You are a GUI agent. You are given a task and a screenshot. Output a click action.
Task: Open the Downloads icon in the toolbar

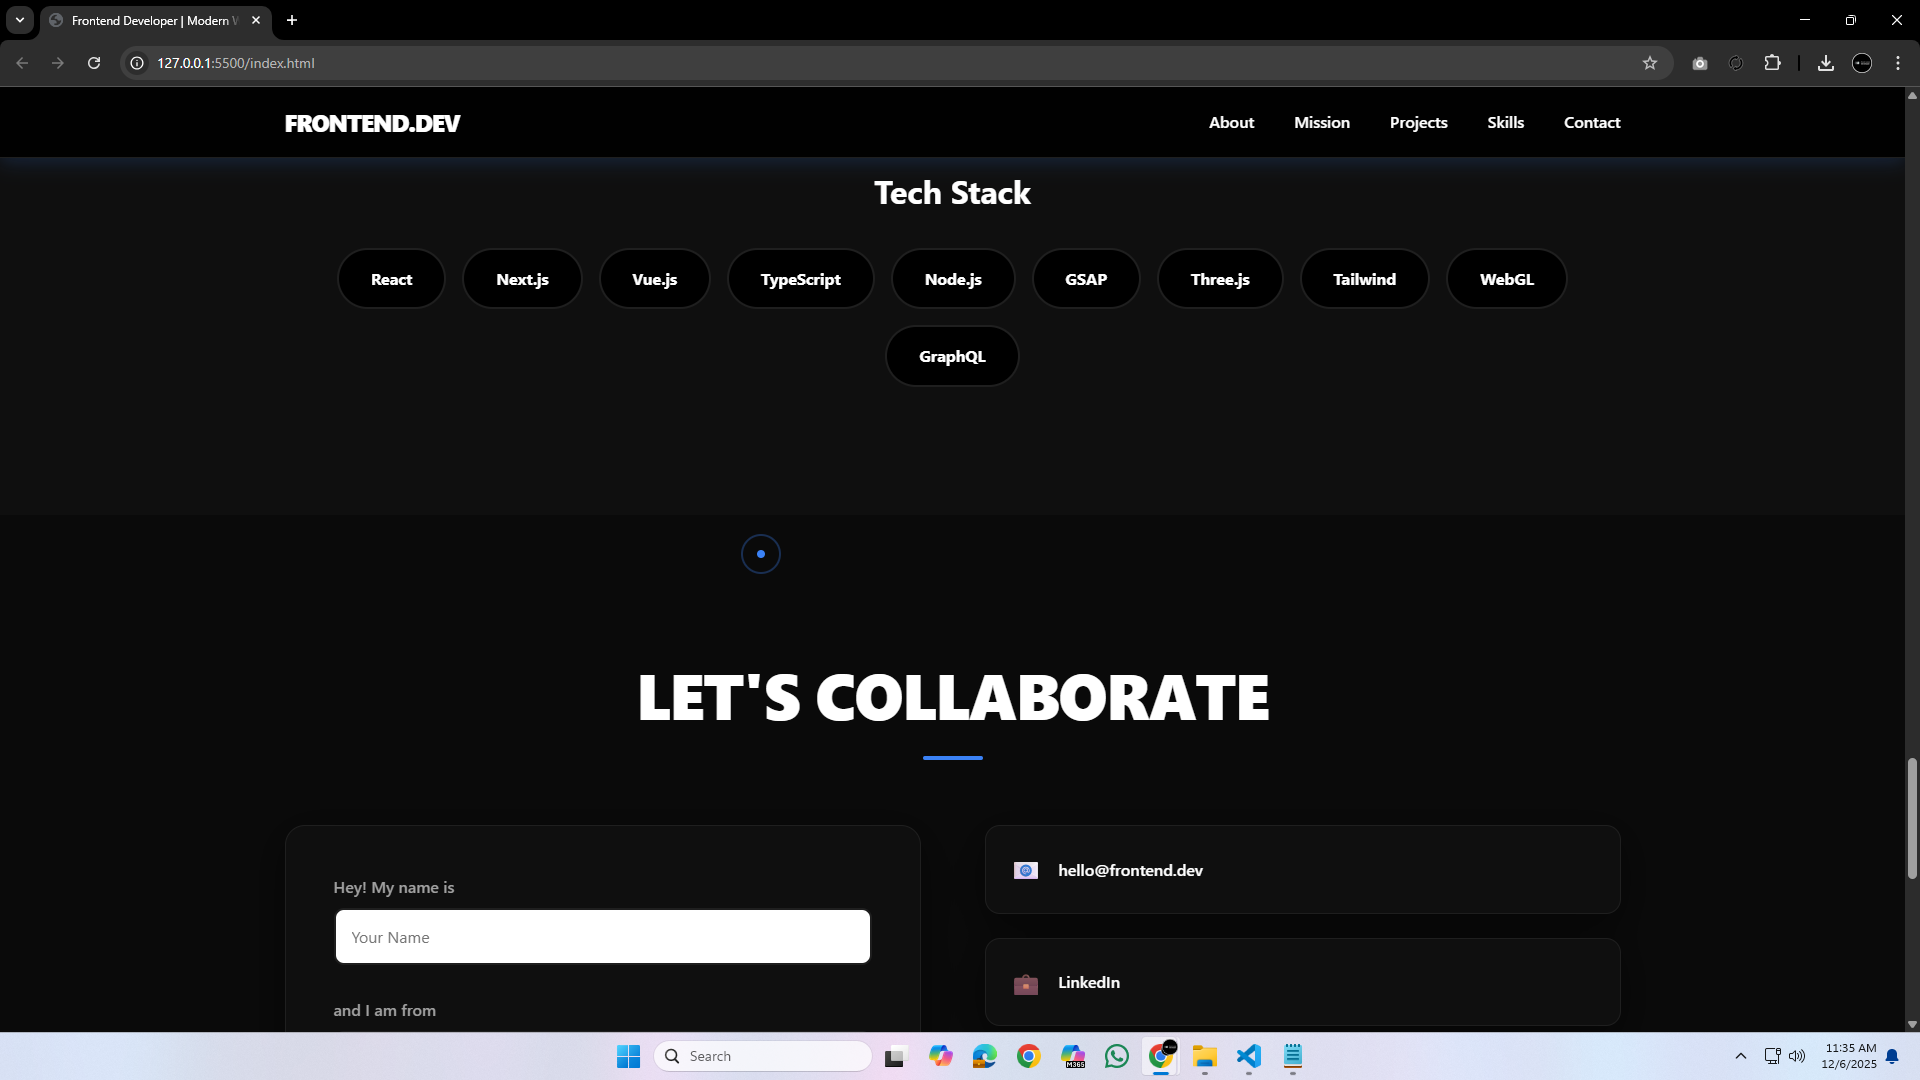tap(1825, 62)
